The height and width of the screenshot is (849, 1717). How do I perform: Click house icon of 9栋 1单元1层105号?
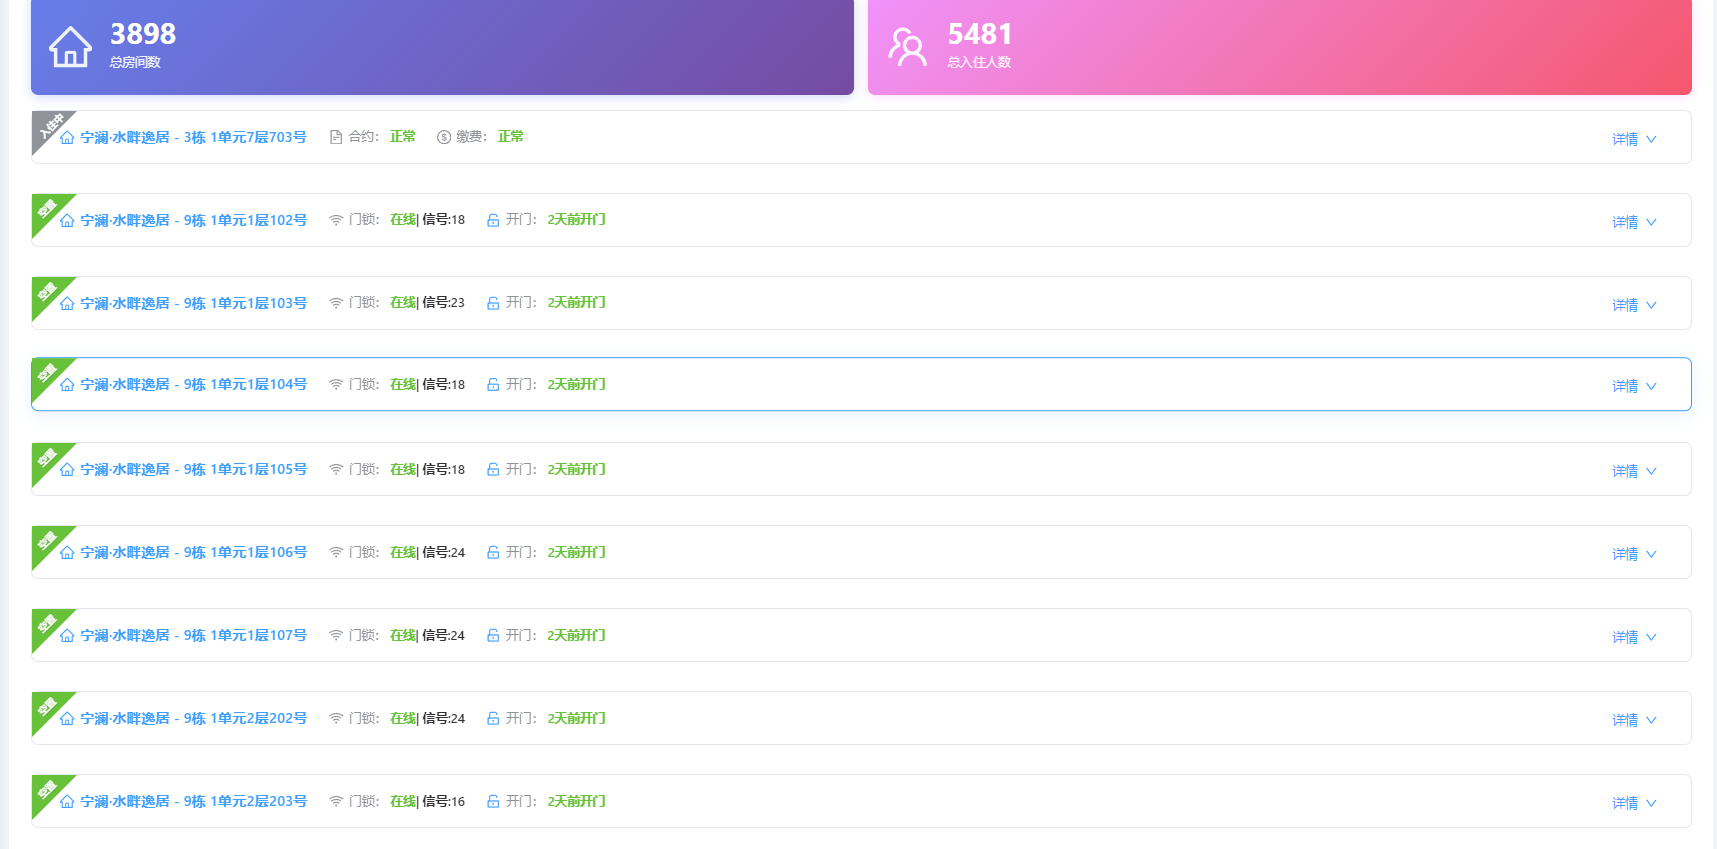[x=67, y=469]
